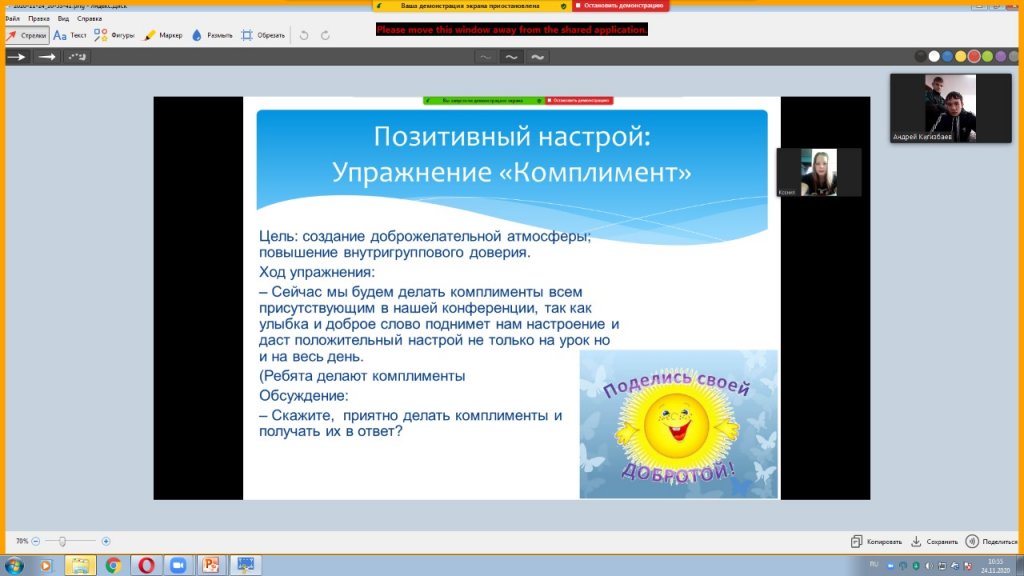Pick the Маркер highlighter tool
1024x576 pixels.
click(163, 35)
